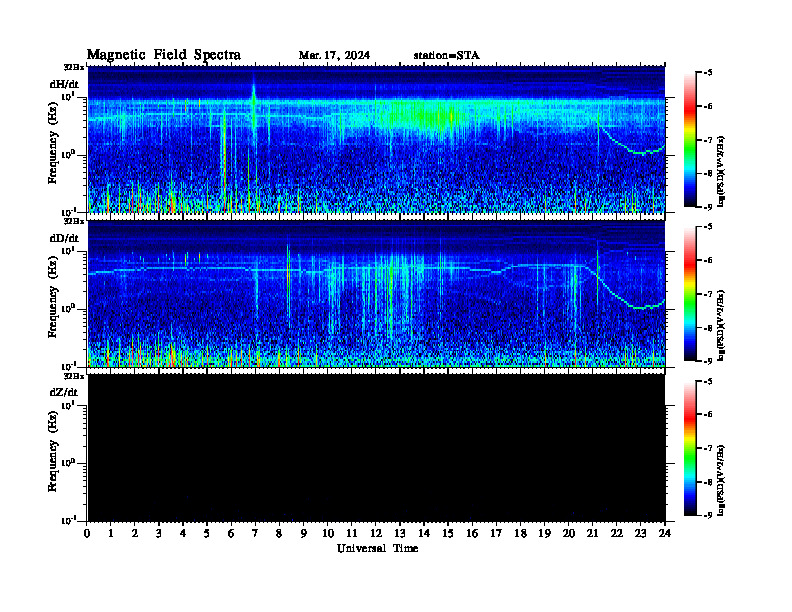Image resolution: width=792 pixels, height=612 pixels.
Task: Click the dH/dt panel label
Action: [x=64, y=84]
